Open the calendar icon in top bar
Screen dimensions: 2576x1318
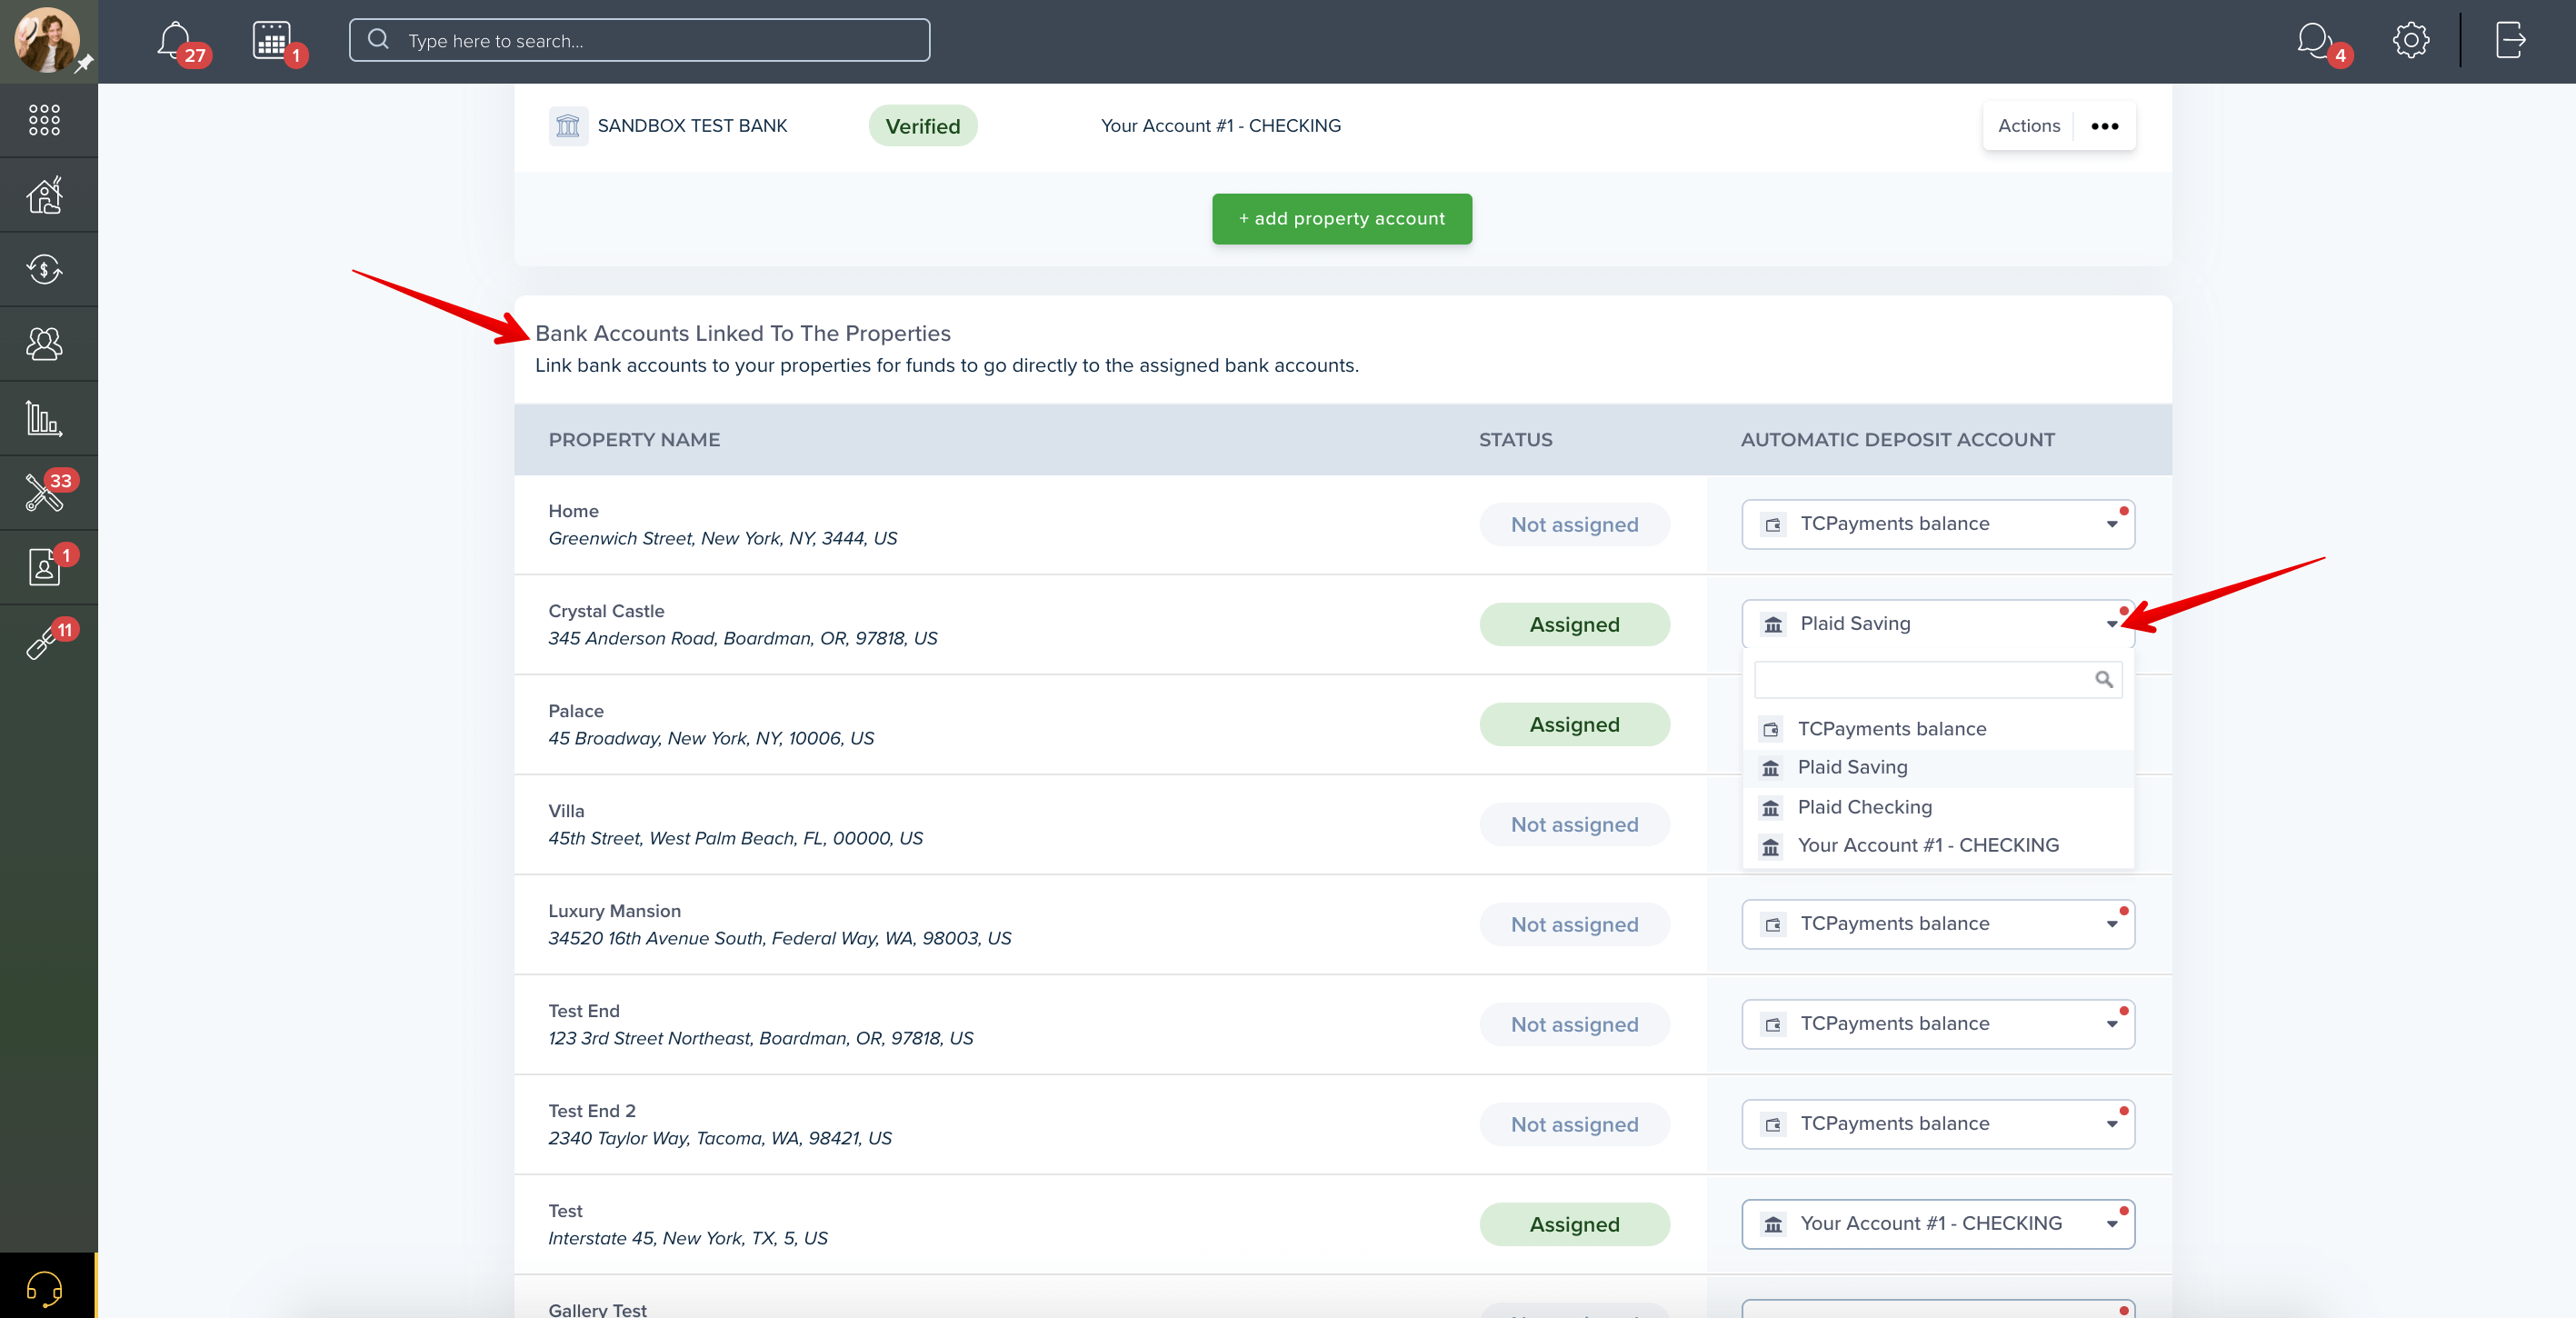point(272,40)
